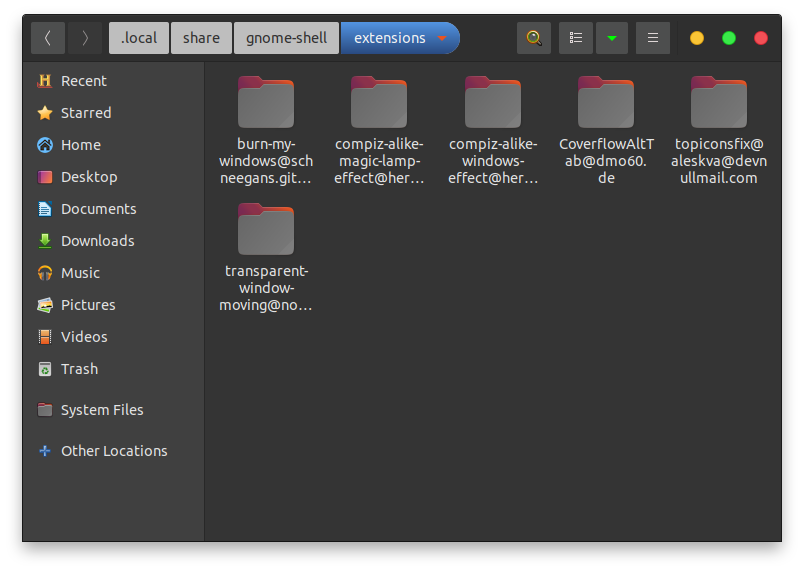Select the transparent-window-moving folder icon

tap(266, 229)
